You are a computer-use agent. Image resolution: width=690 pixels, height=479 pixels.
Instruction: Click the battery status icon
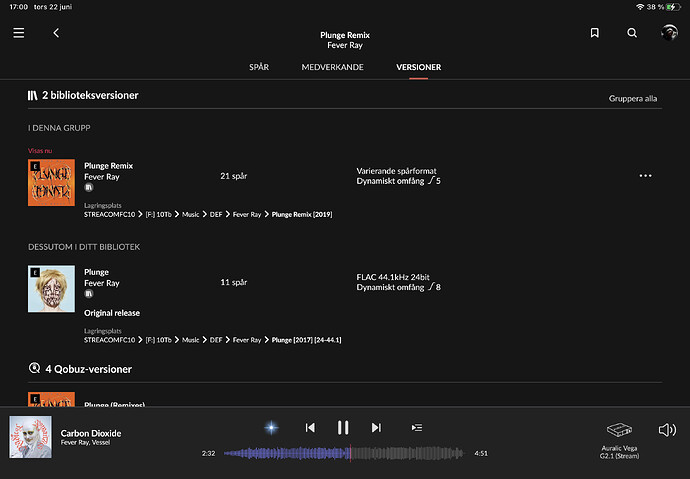673,7
